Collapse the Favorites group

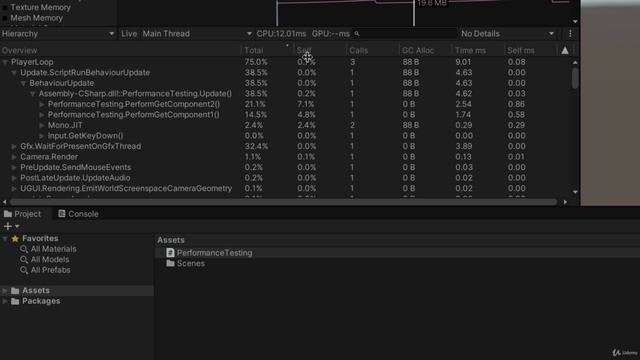(5, 238)
